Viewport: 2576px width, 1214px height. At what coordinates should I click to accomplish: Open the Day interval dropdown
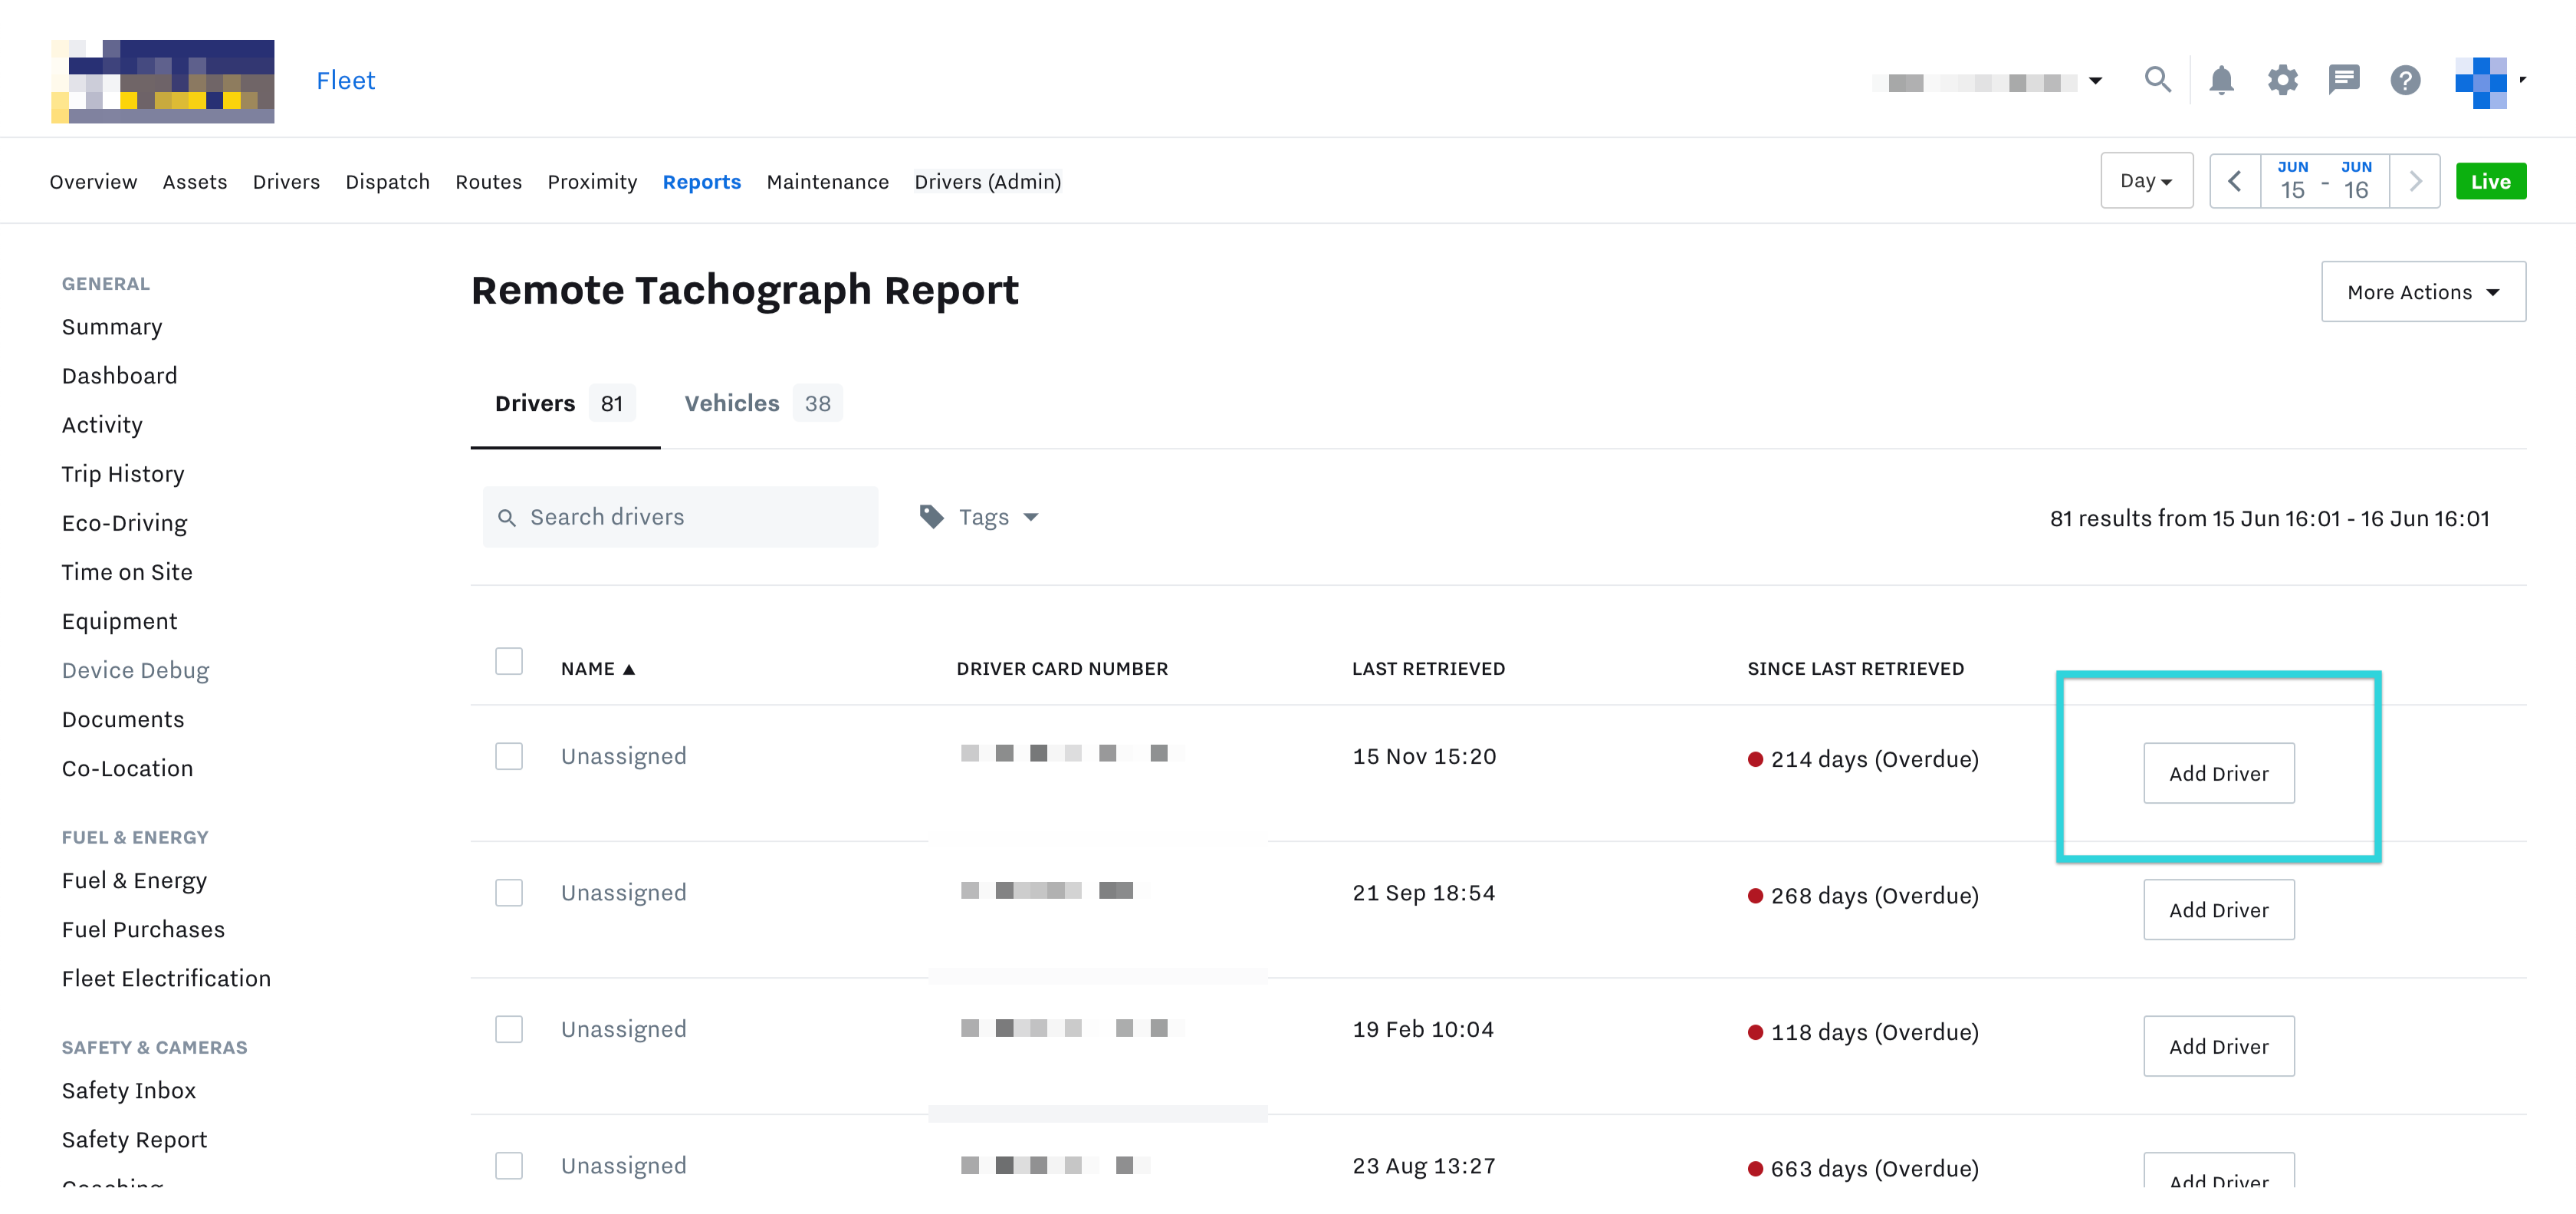click(x=2146, y=181)
